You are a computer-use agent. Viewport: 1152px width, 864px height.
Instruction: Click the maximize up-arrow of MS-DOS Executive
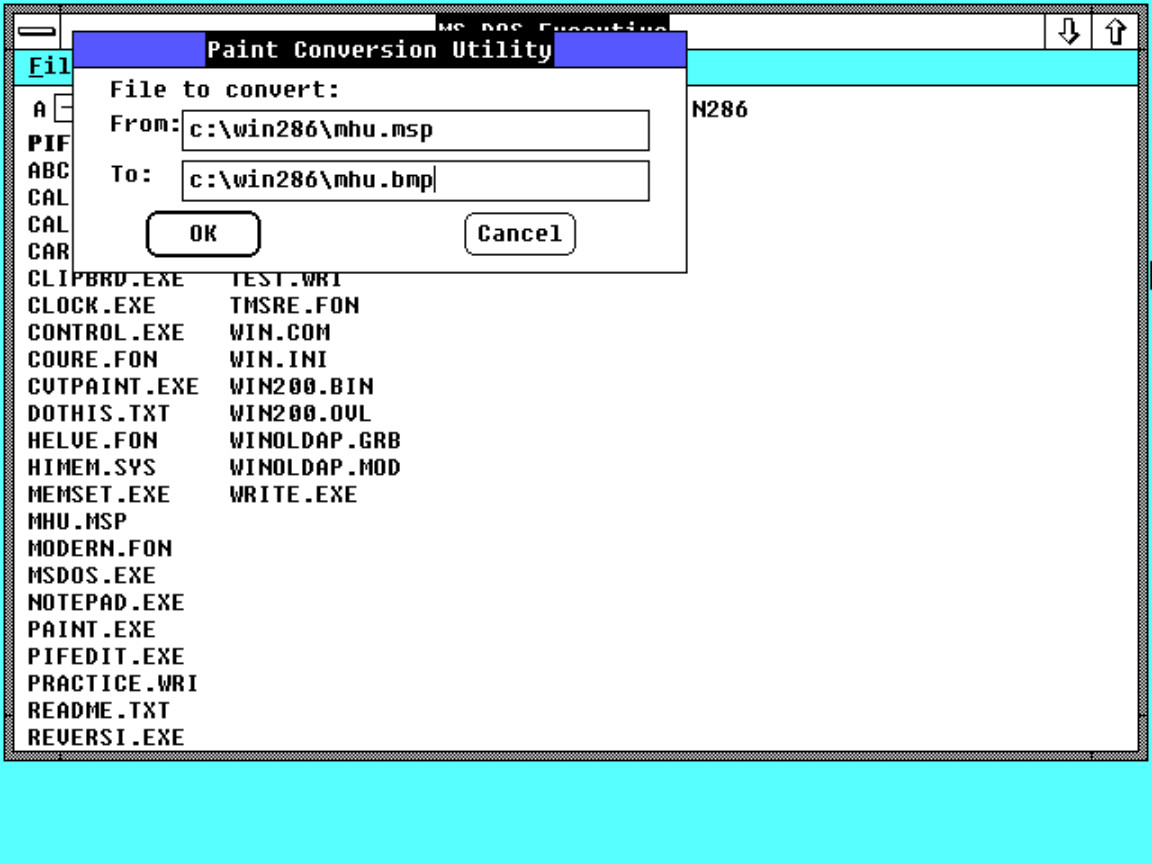(1115, 32)
